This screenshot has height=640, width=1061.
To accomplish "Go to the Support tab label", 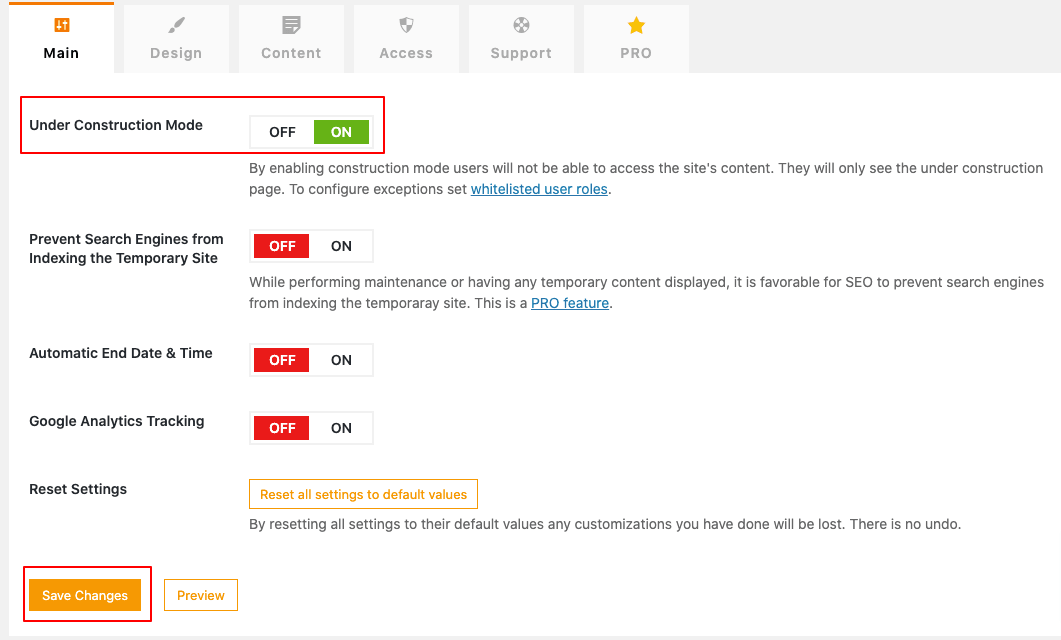I will click(521, 54).
